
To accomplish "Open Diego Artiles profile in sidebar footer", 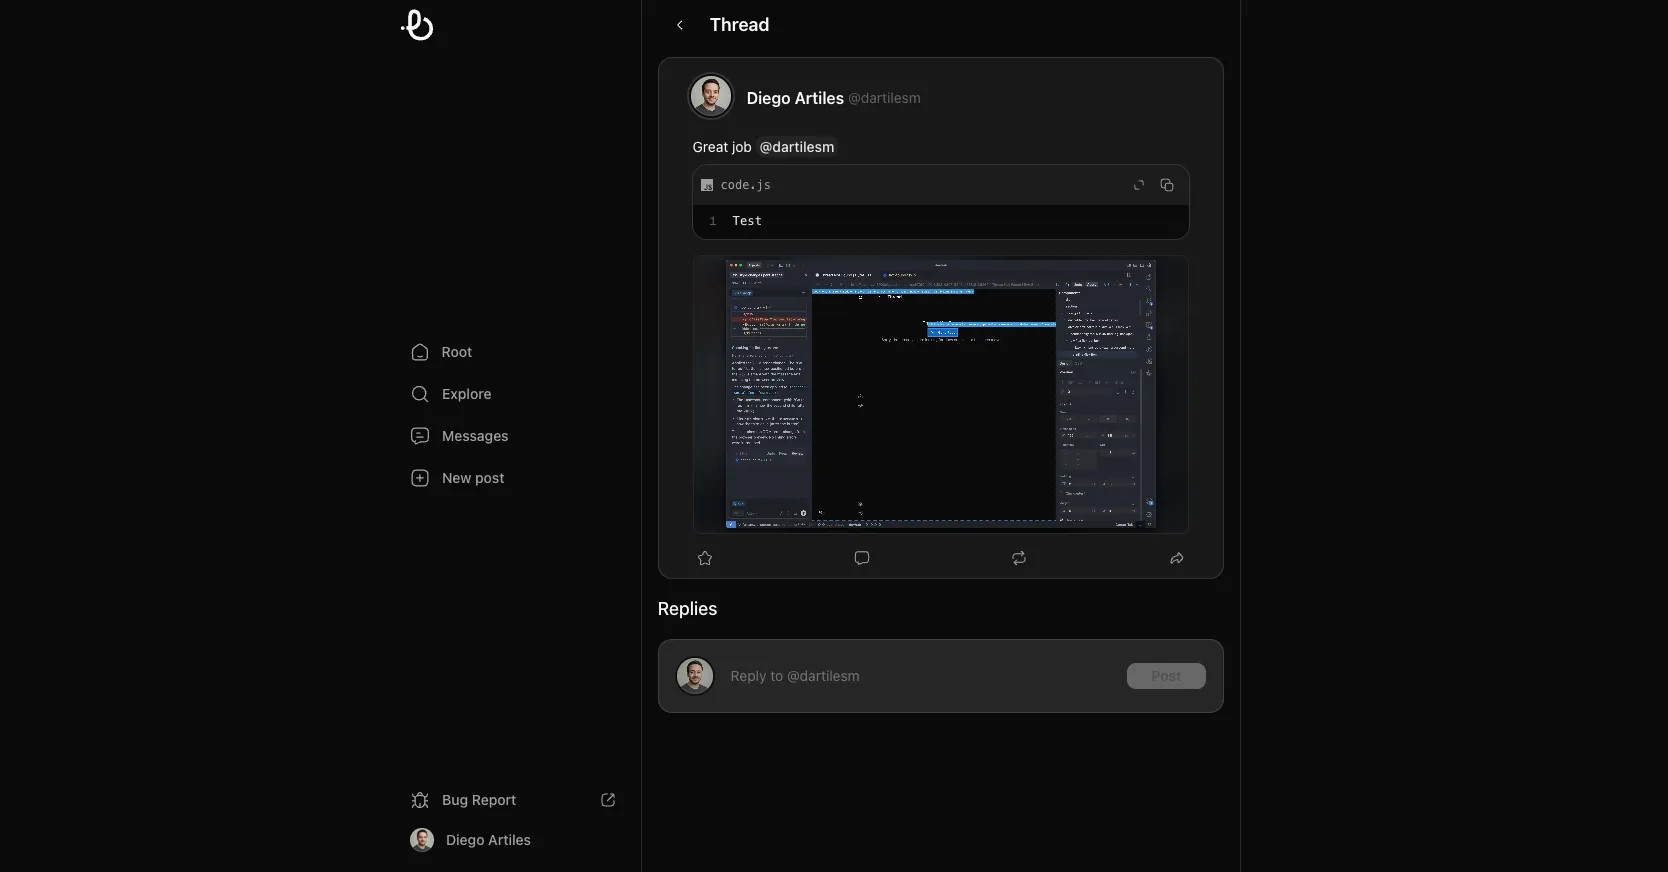I will click(x=488, y=840).
